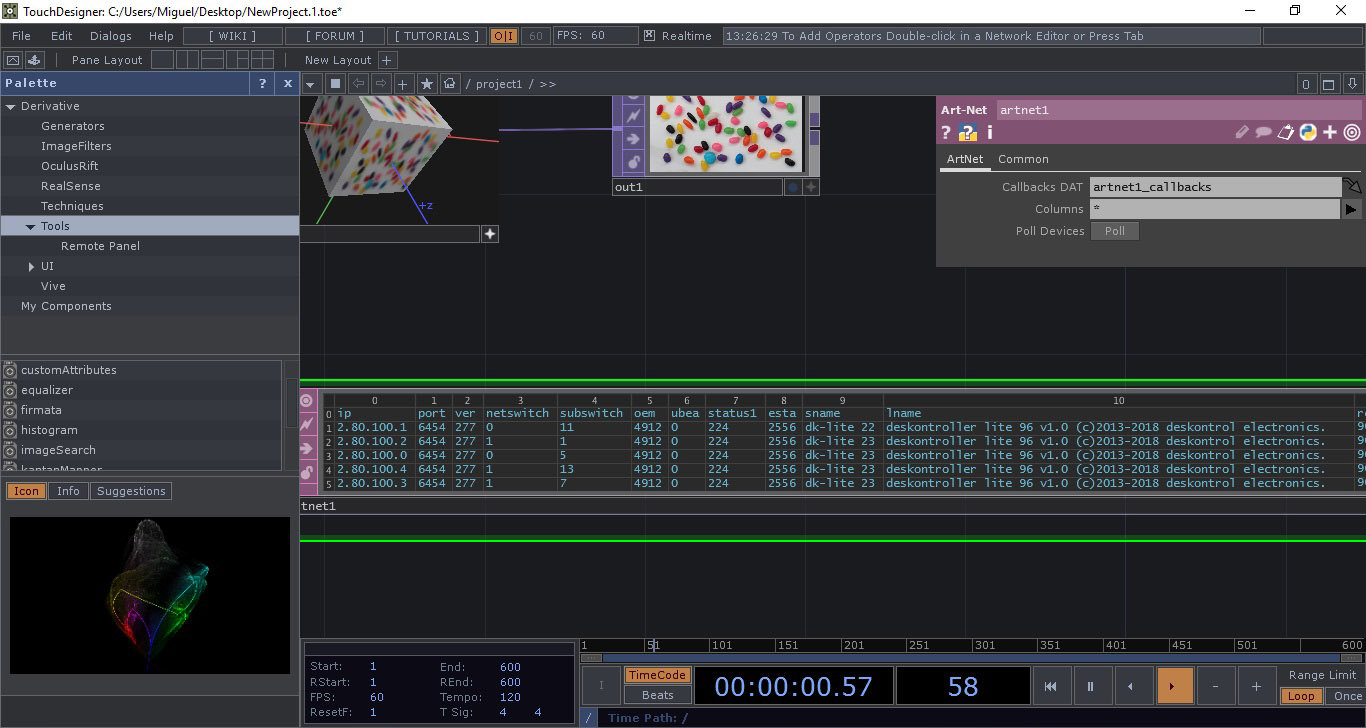Toggle the O|I perform mode button

coord(503,35)
